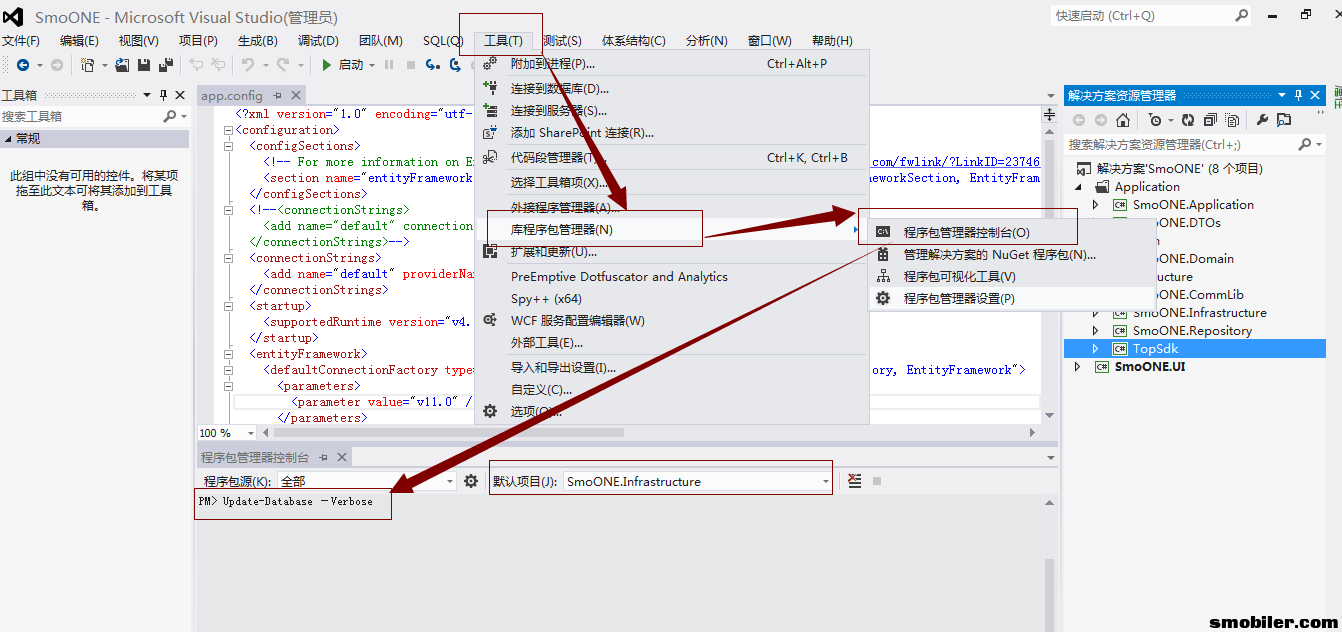Open the 窗口(W) menu

coord(769,41)
